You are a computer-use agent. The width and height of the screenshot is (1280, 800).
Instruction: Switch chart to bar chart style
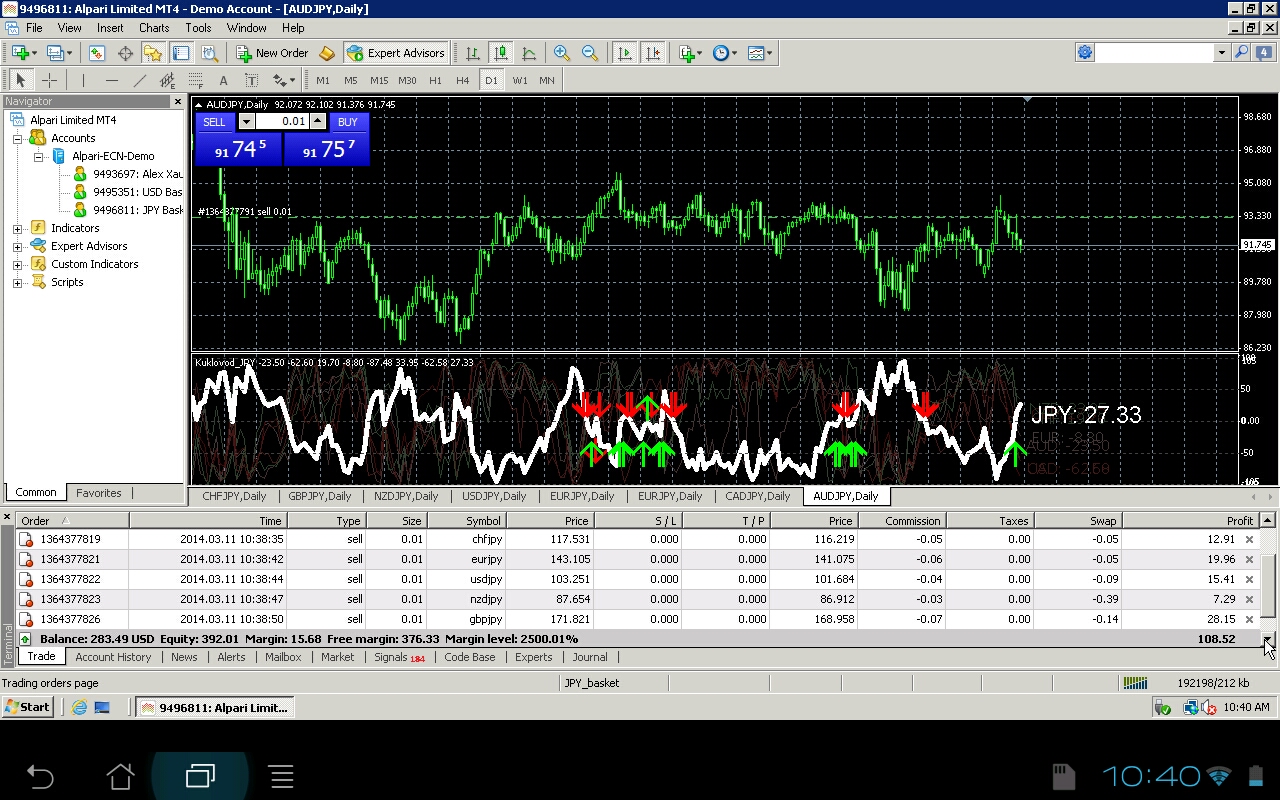(473, 53)
